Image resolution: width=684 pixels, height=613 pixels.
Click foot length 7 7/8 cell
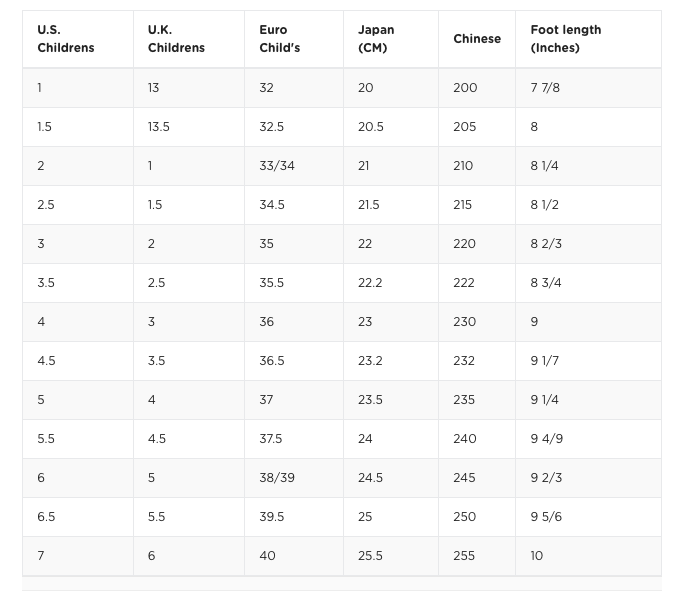click(x=545, y=88)
